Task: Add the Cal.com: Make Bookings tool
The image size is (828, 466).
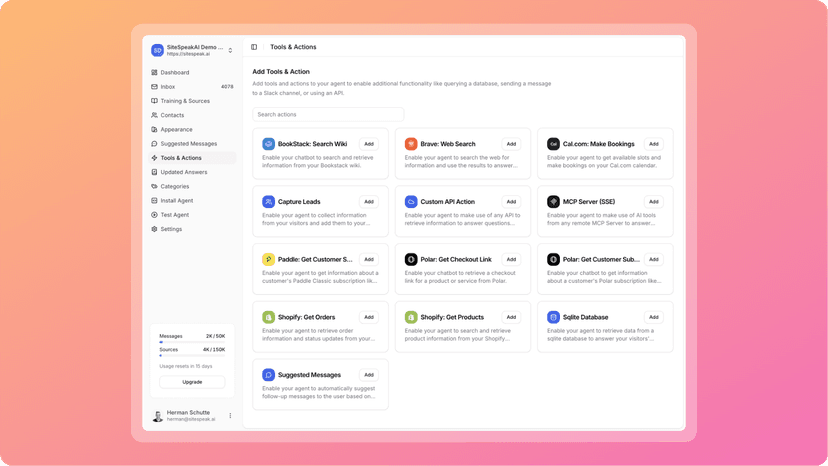Action: [654, 144]
